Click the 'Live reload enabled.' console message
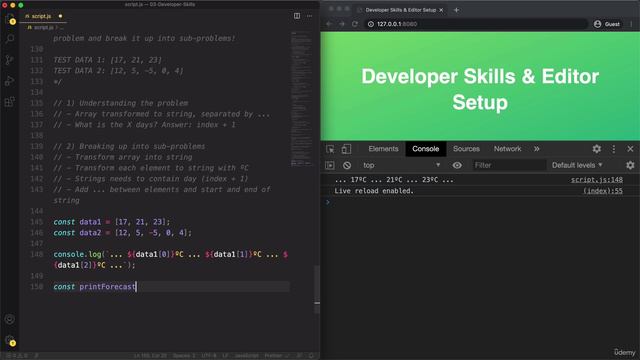Screen dimensions: 640x360 click(374, 191)
